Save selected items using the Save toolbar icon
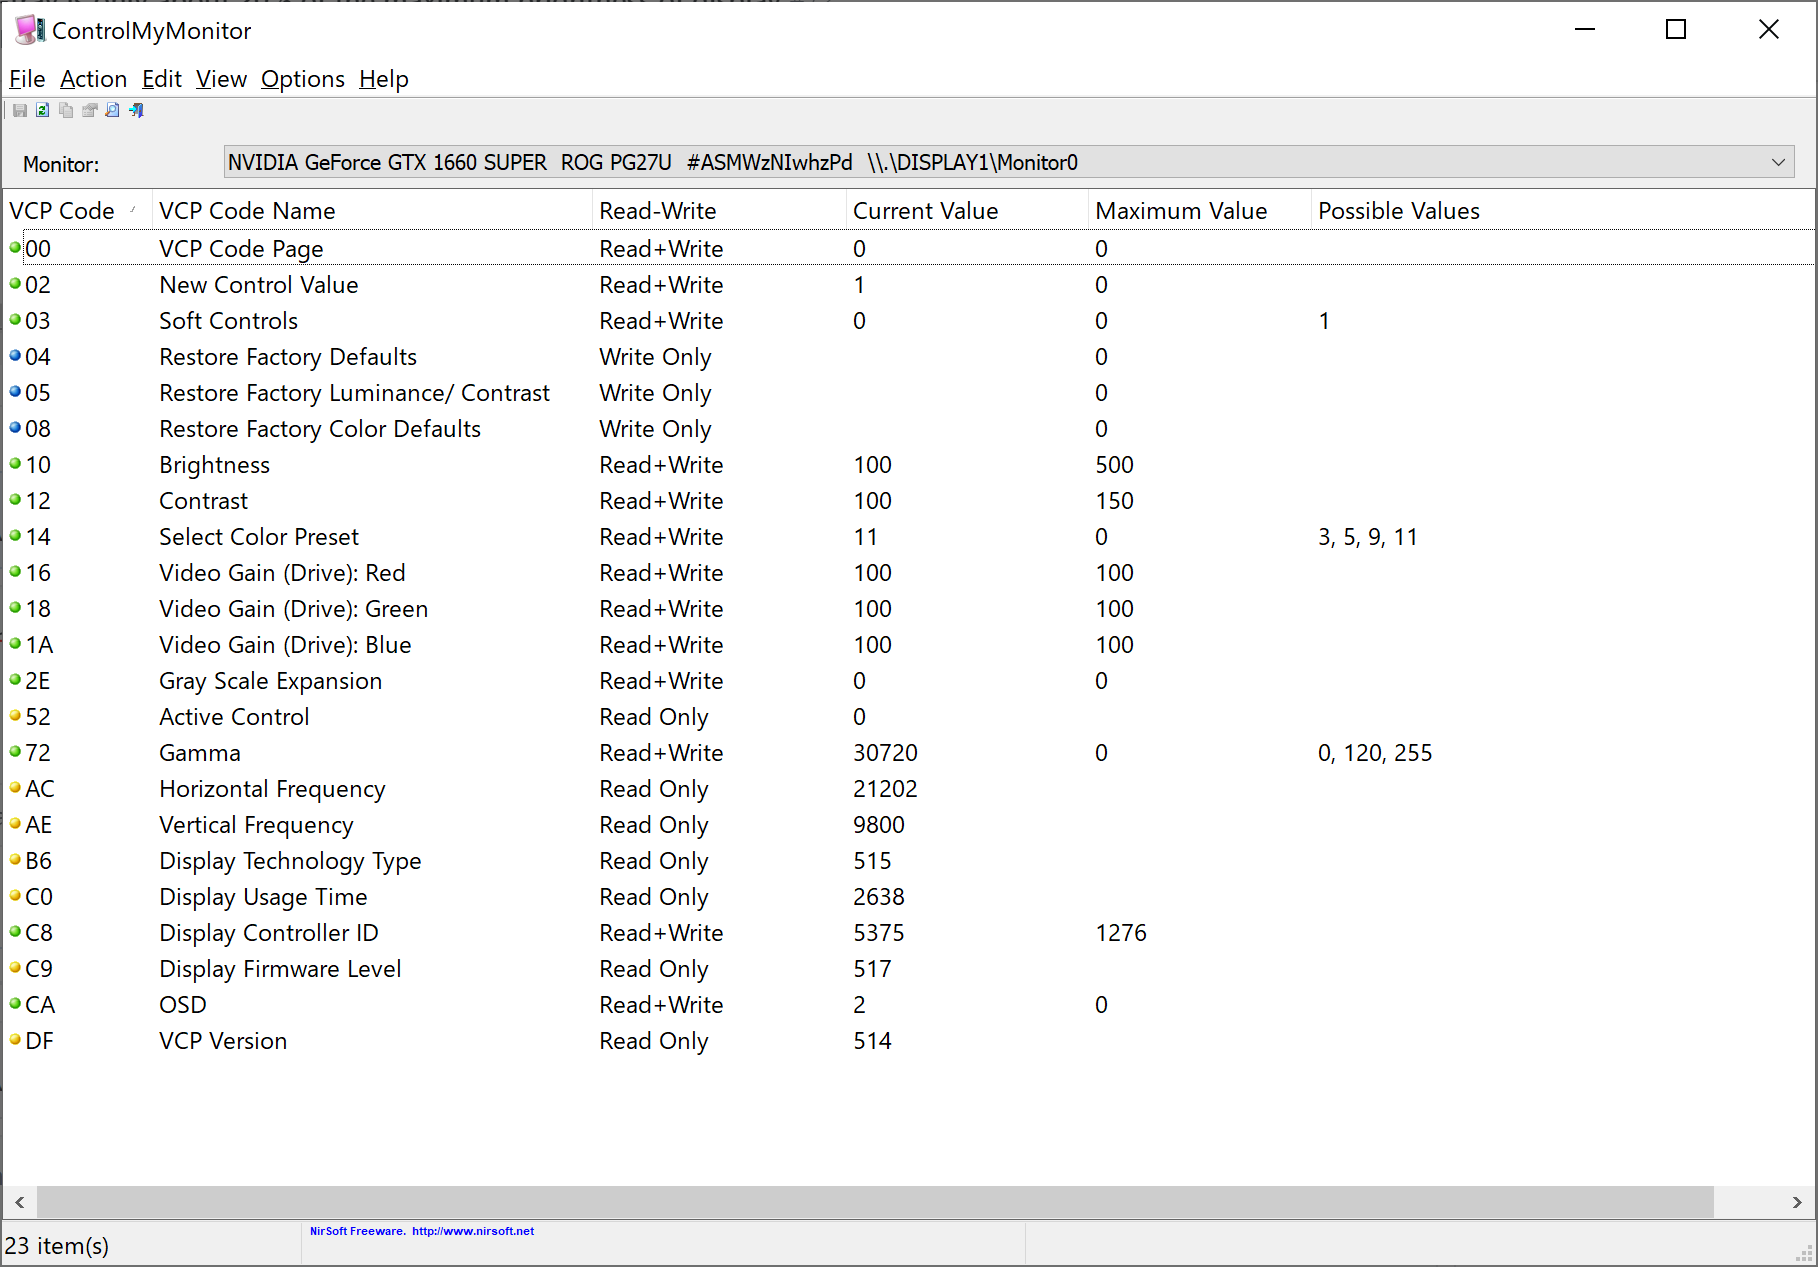This screenshot has height=1267, width=1818. click(x=20, y=110)
